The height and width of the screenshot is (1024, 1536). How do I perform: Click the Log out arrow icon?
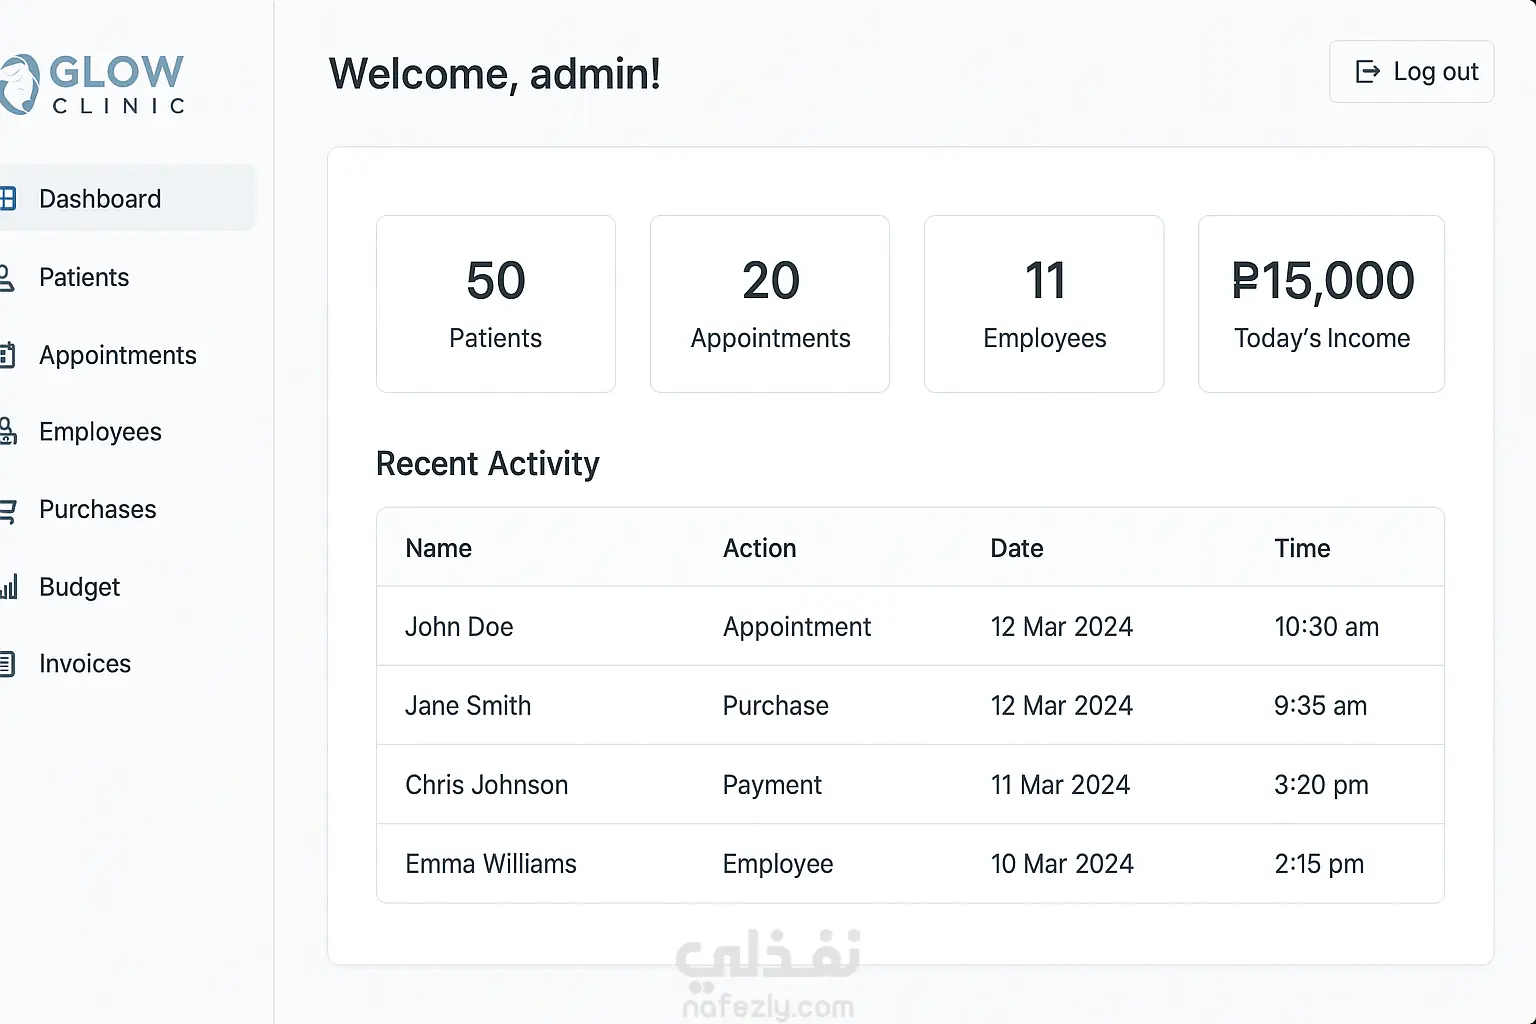coord(1367,72)
